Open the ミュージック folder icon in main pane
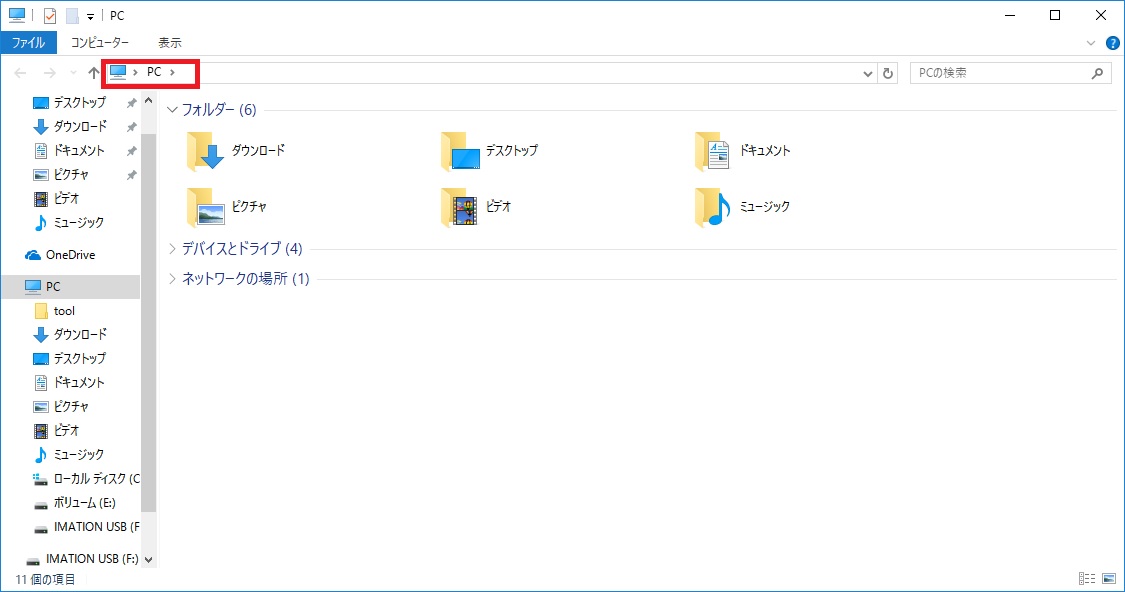This screenshot has height=592, width=1125. 714,207
